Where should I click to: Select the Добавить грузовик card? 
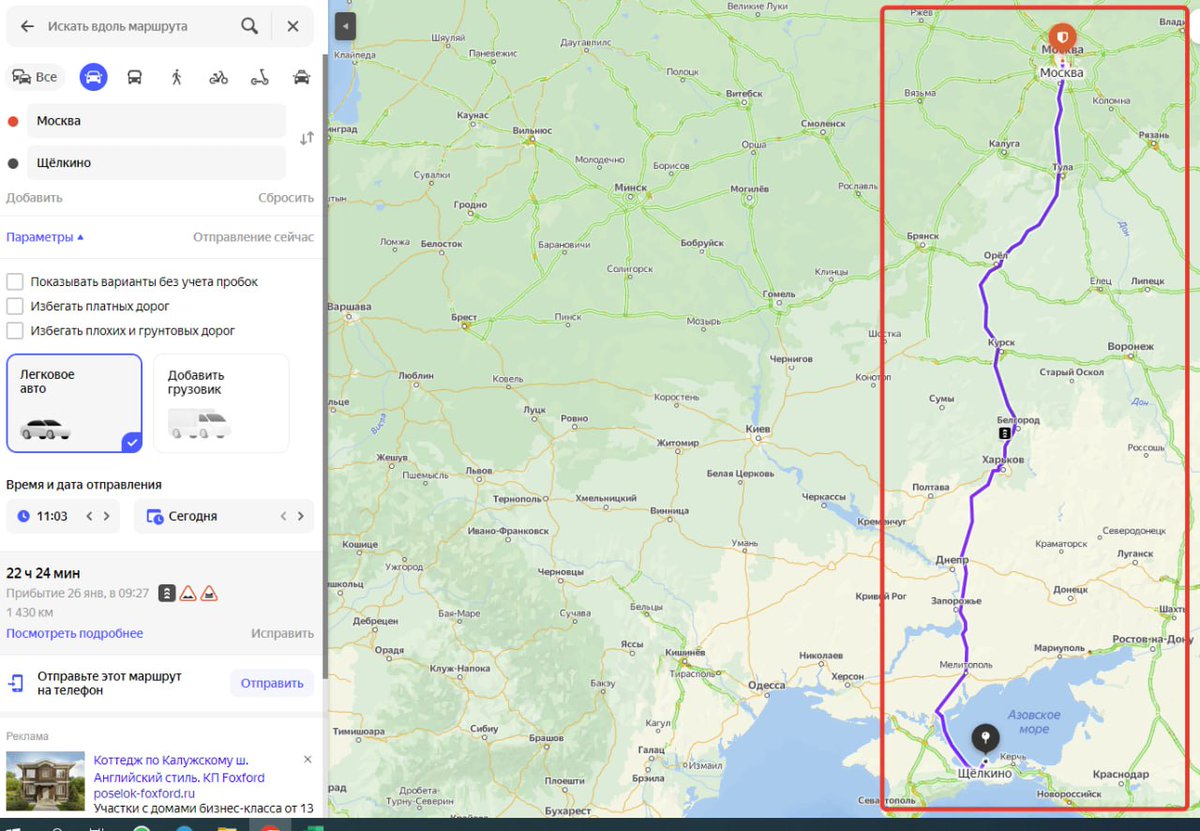pyautogui.click(x=220, y=403)
